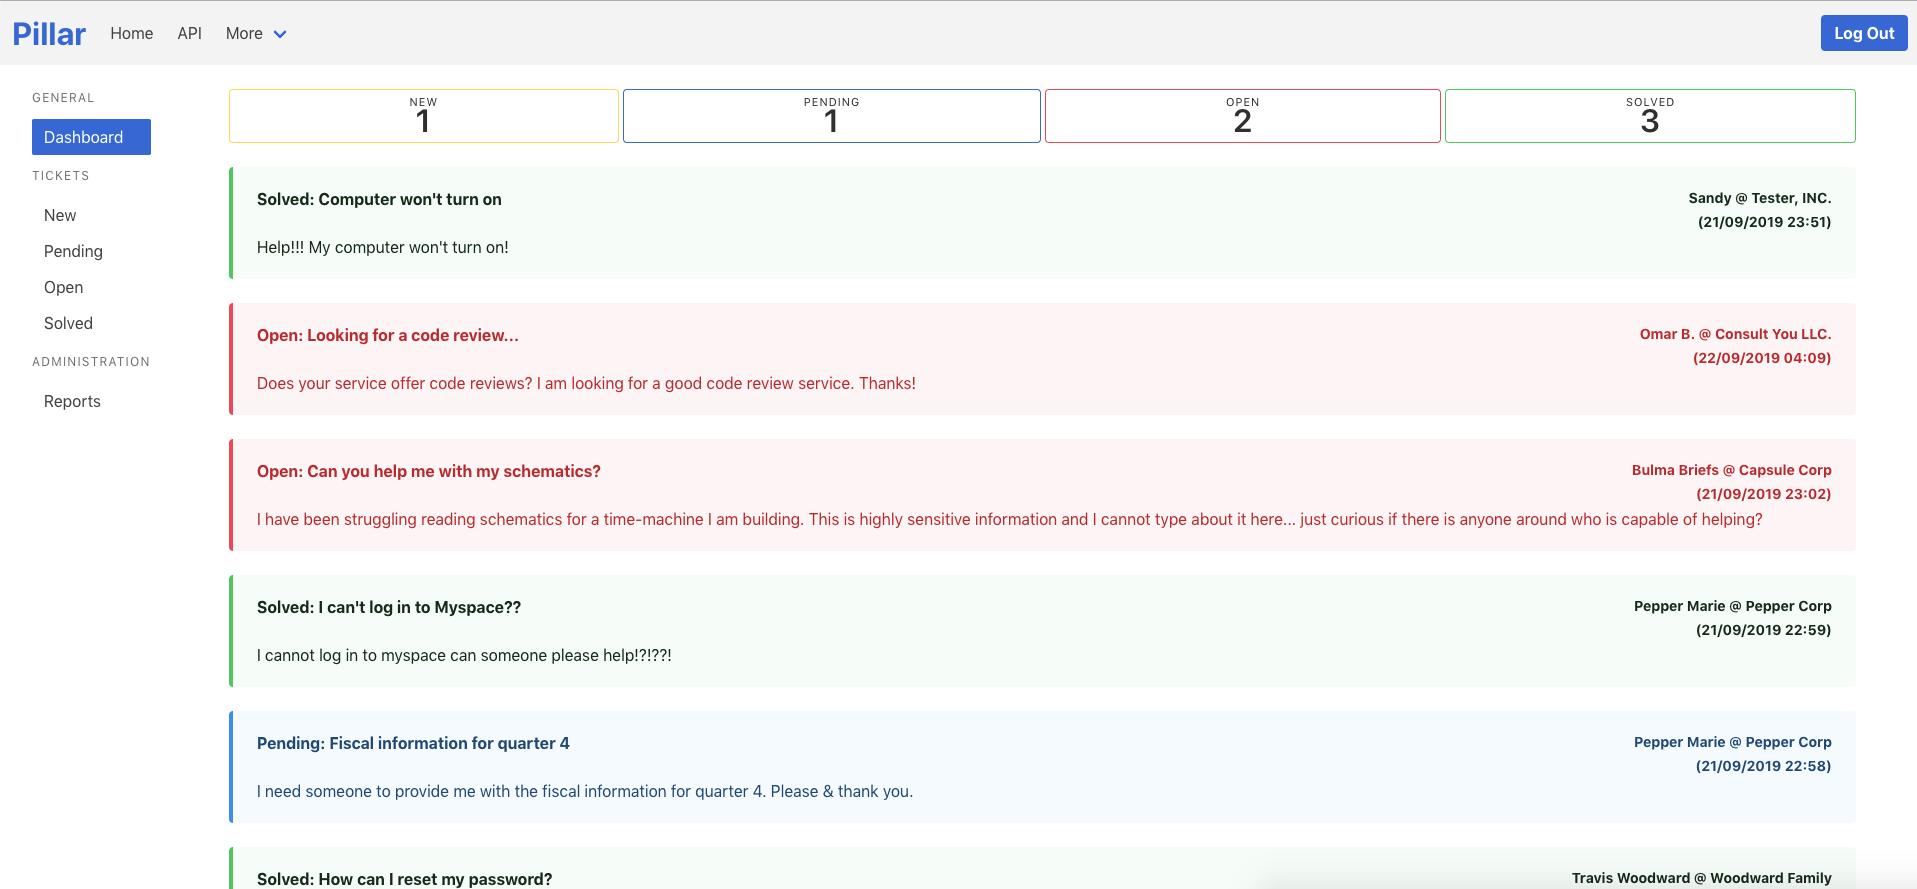Open New tickets in the sidebar
This screenshot has width=1917, height=889.
(x=60, y=215)
